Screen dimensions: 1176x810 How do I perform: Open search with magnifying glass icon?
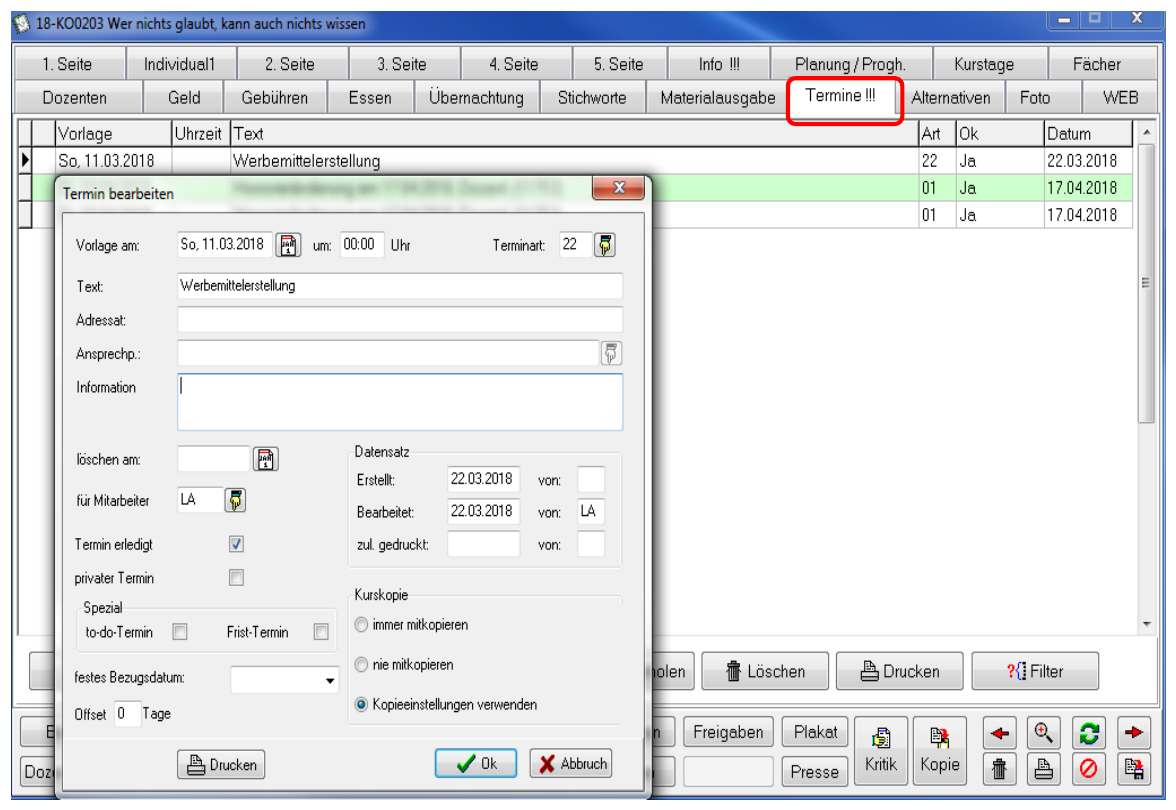pyautogui.click(x=1043, y=733)
